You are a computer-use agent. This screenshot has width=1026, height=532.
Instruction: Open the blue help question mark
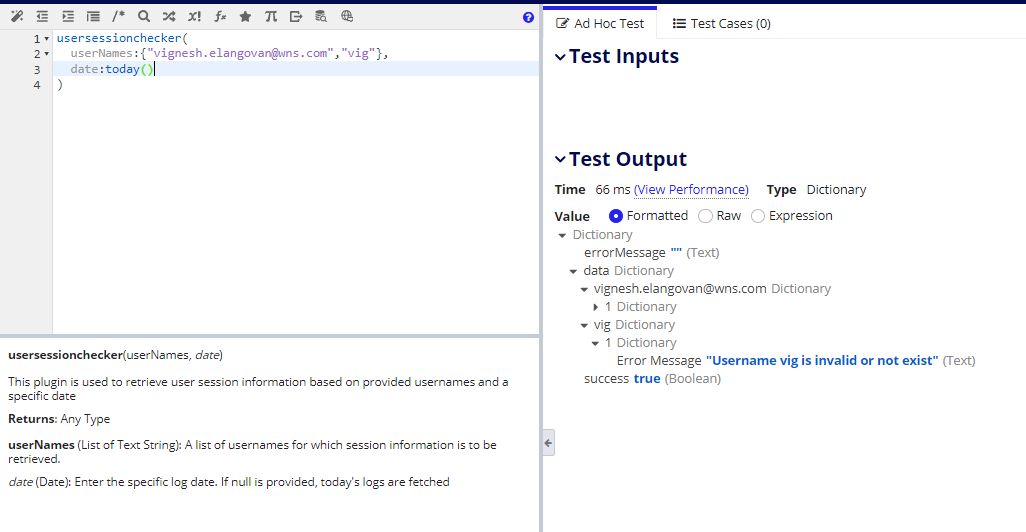click(x=529, y=18)
